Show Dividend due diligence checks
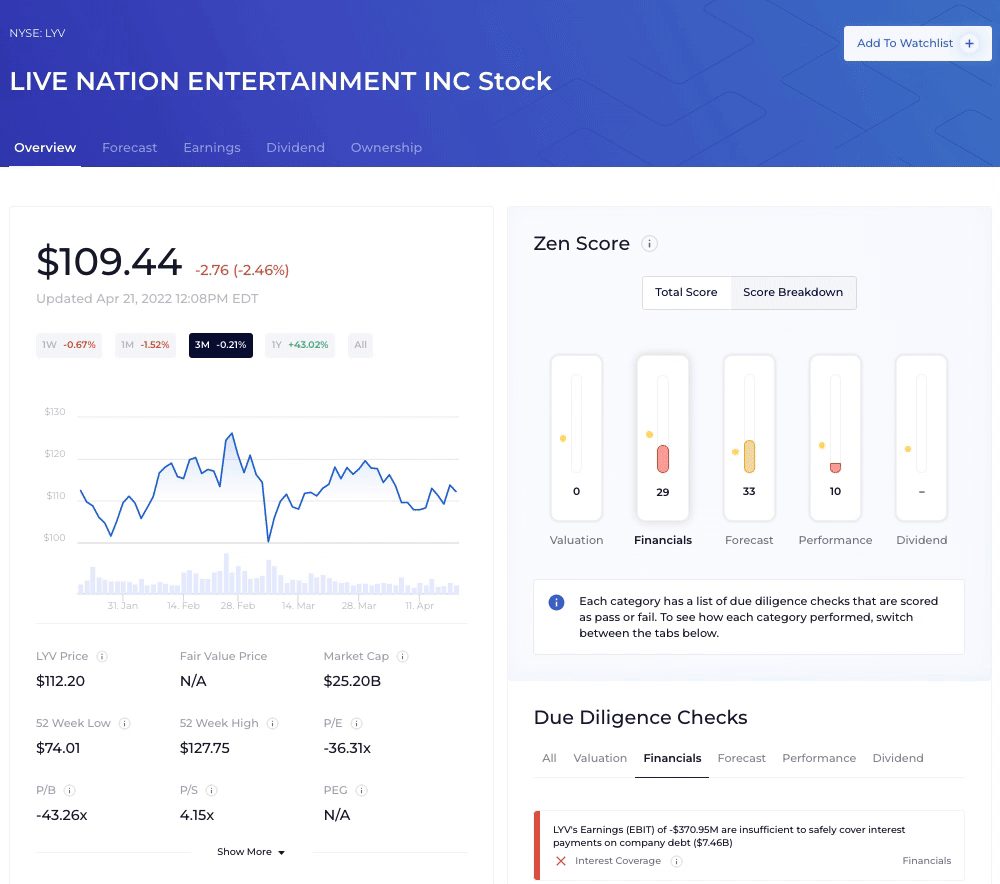 click(898, 758)
